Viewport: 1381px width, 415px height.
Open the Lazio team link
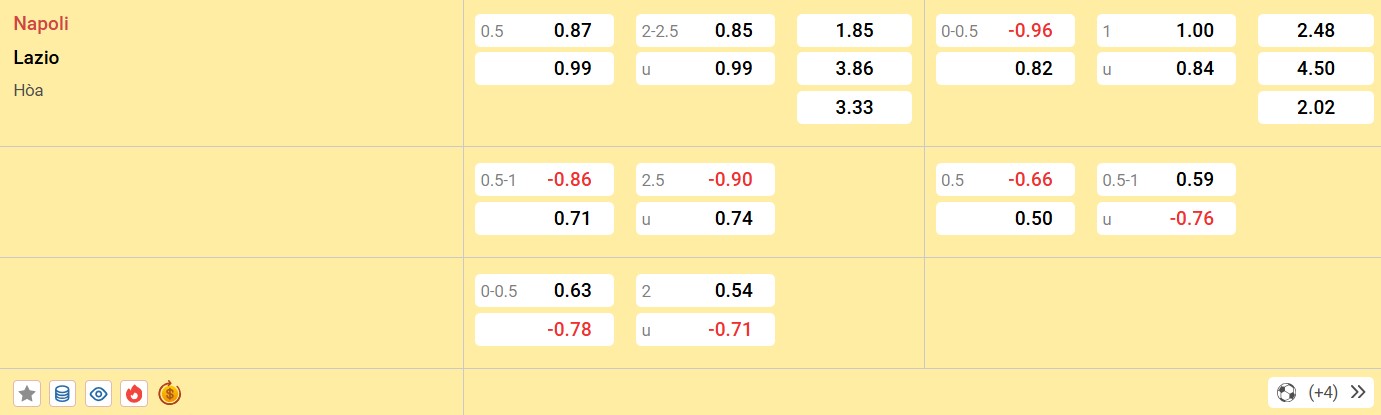tap(36, 57)
